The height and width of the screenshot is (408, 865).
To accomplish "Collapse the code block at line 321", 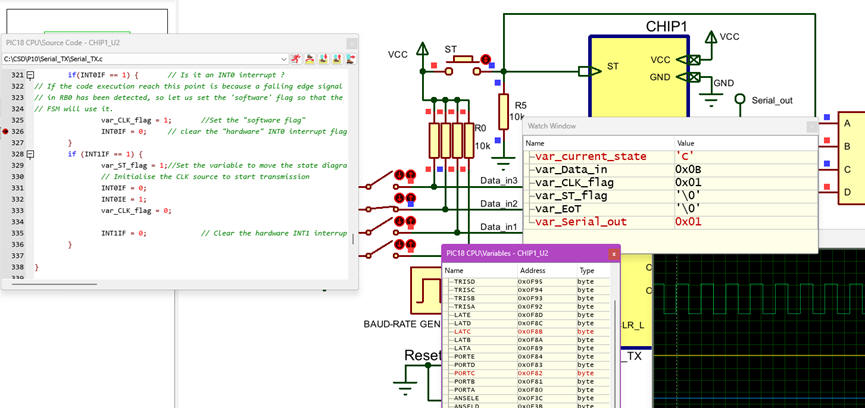I will point(30,76).
